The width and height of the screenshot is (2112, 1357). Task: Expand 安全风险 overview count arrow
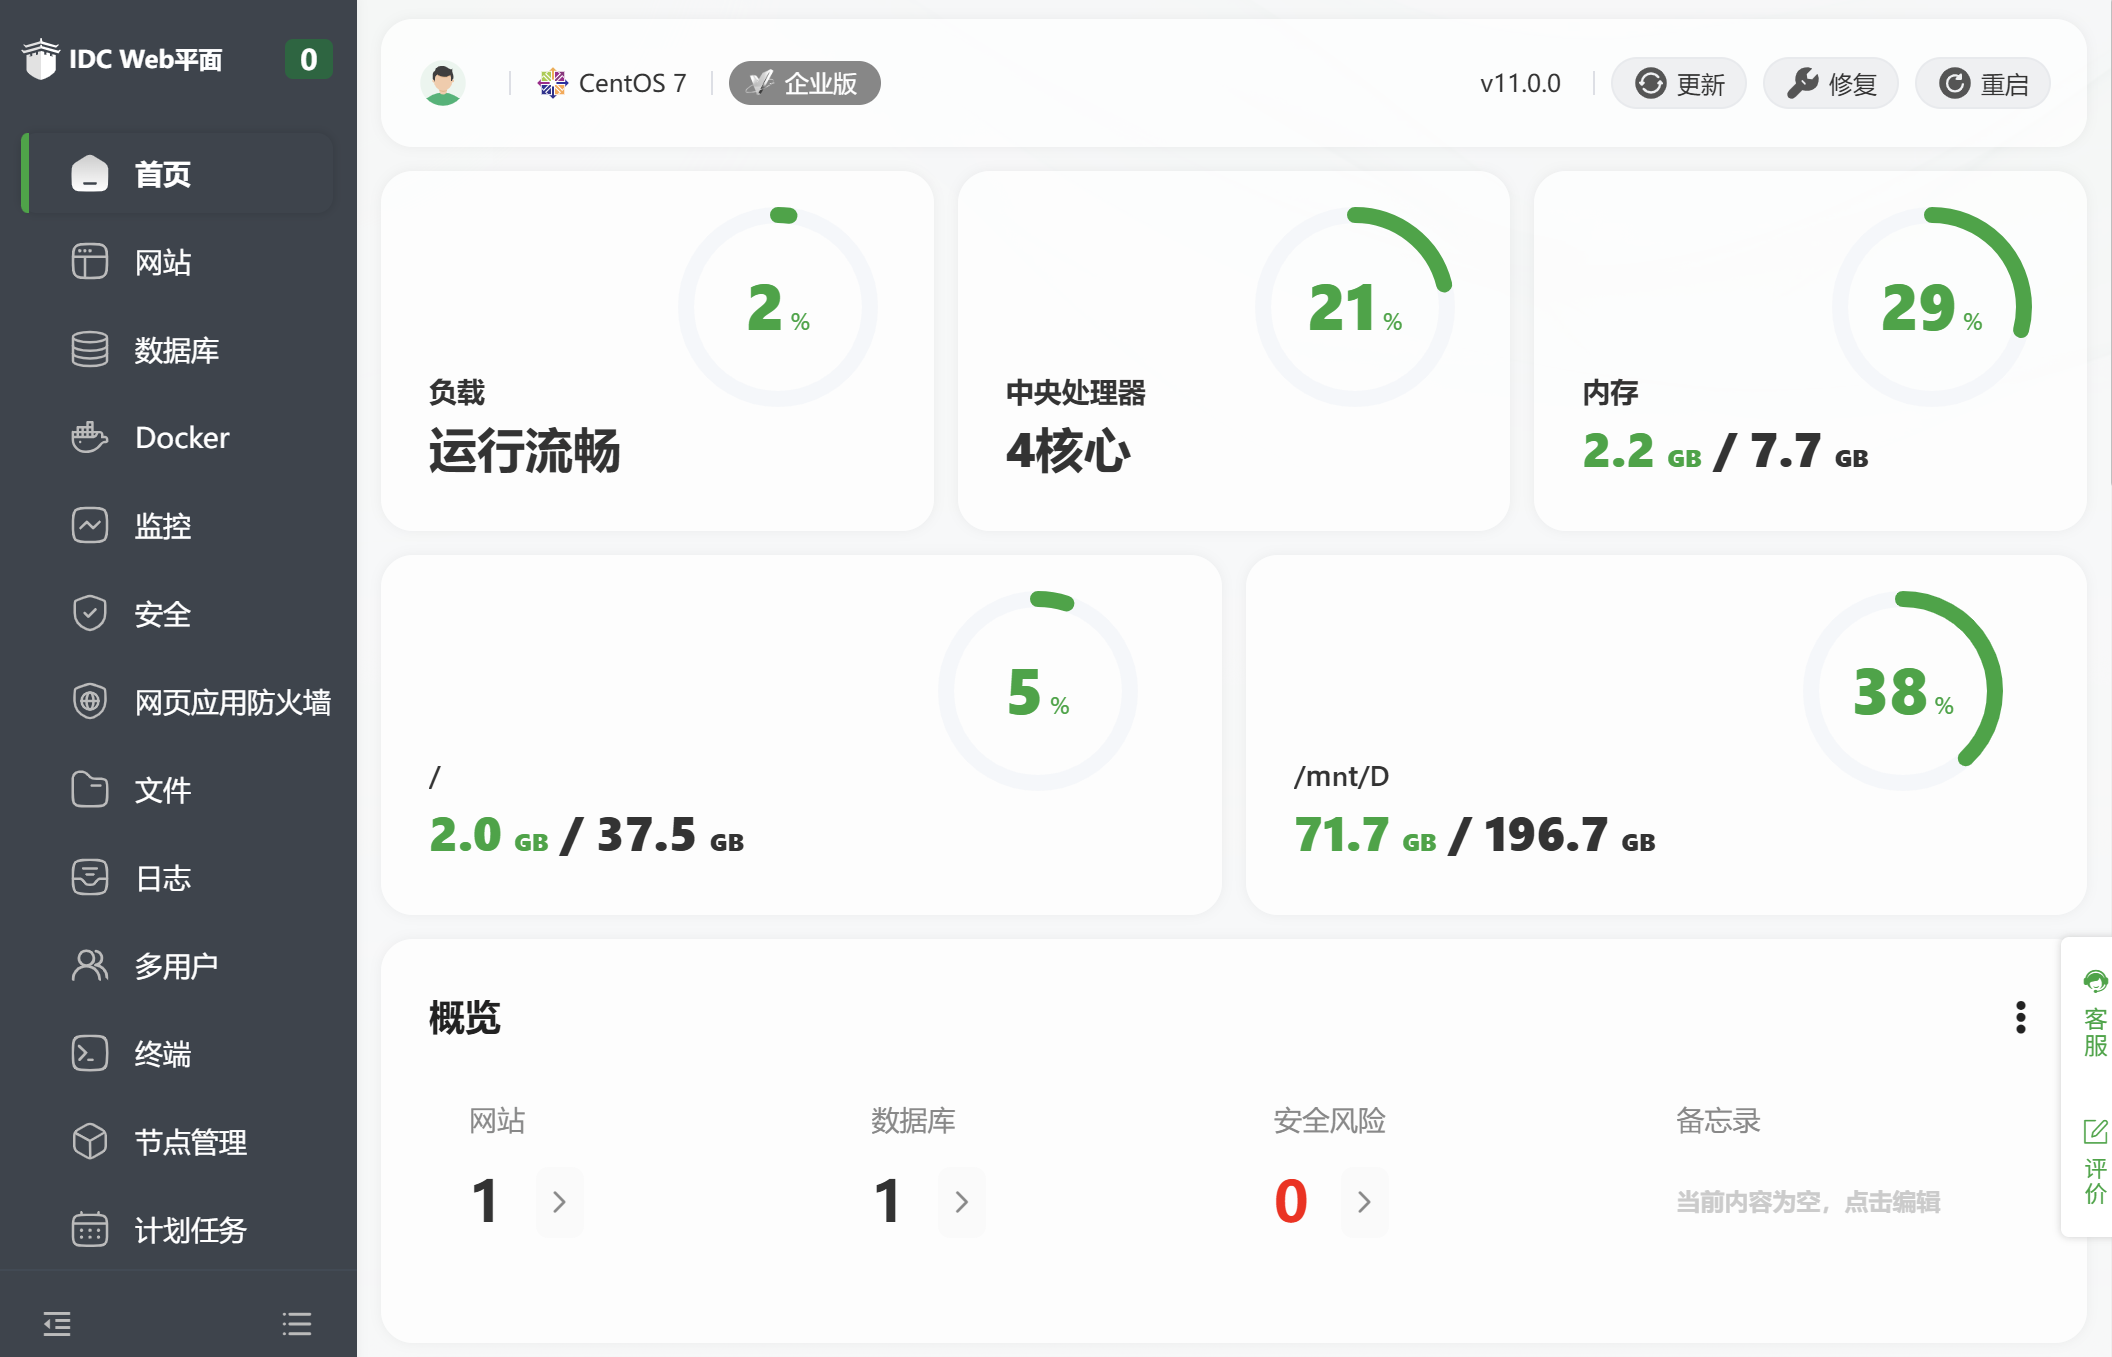pyautogui.click(x=1365, y=1202)
